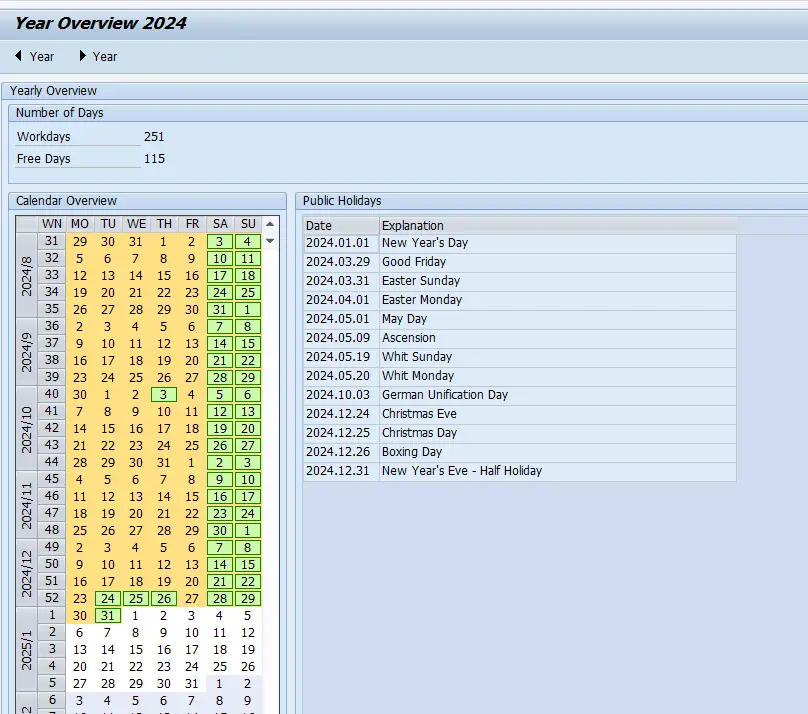This screenshot has width=808, height=714.
Task: Click the Workdays value field showing 251
Action: tap(154, 137)
